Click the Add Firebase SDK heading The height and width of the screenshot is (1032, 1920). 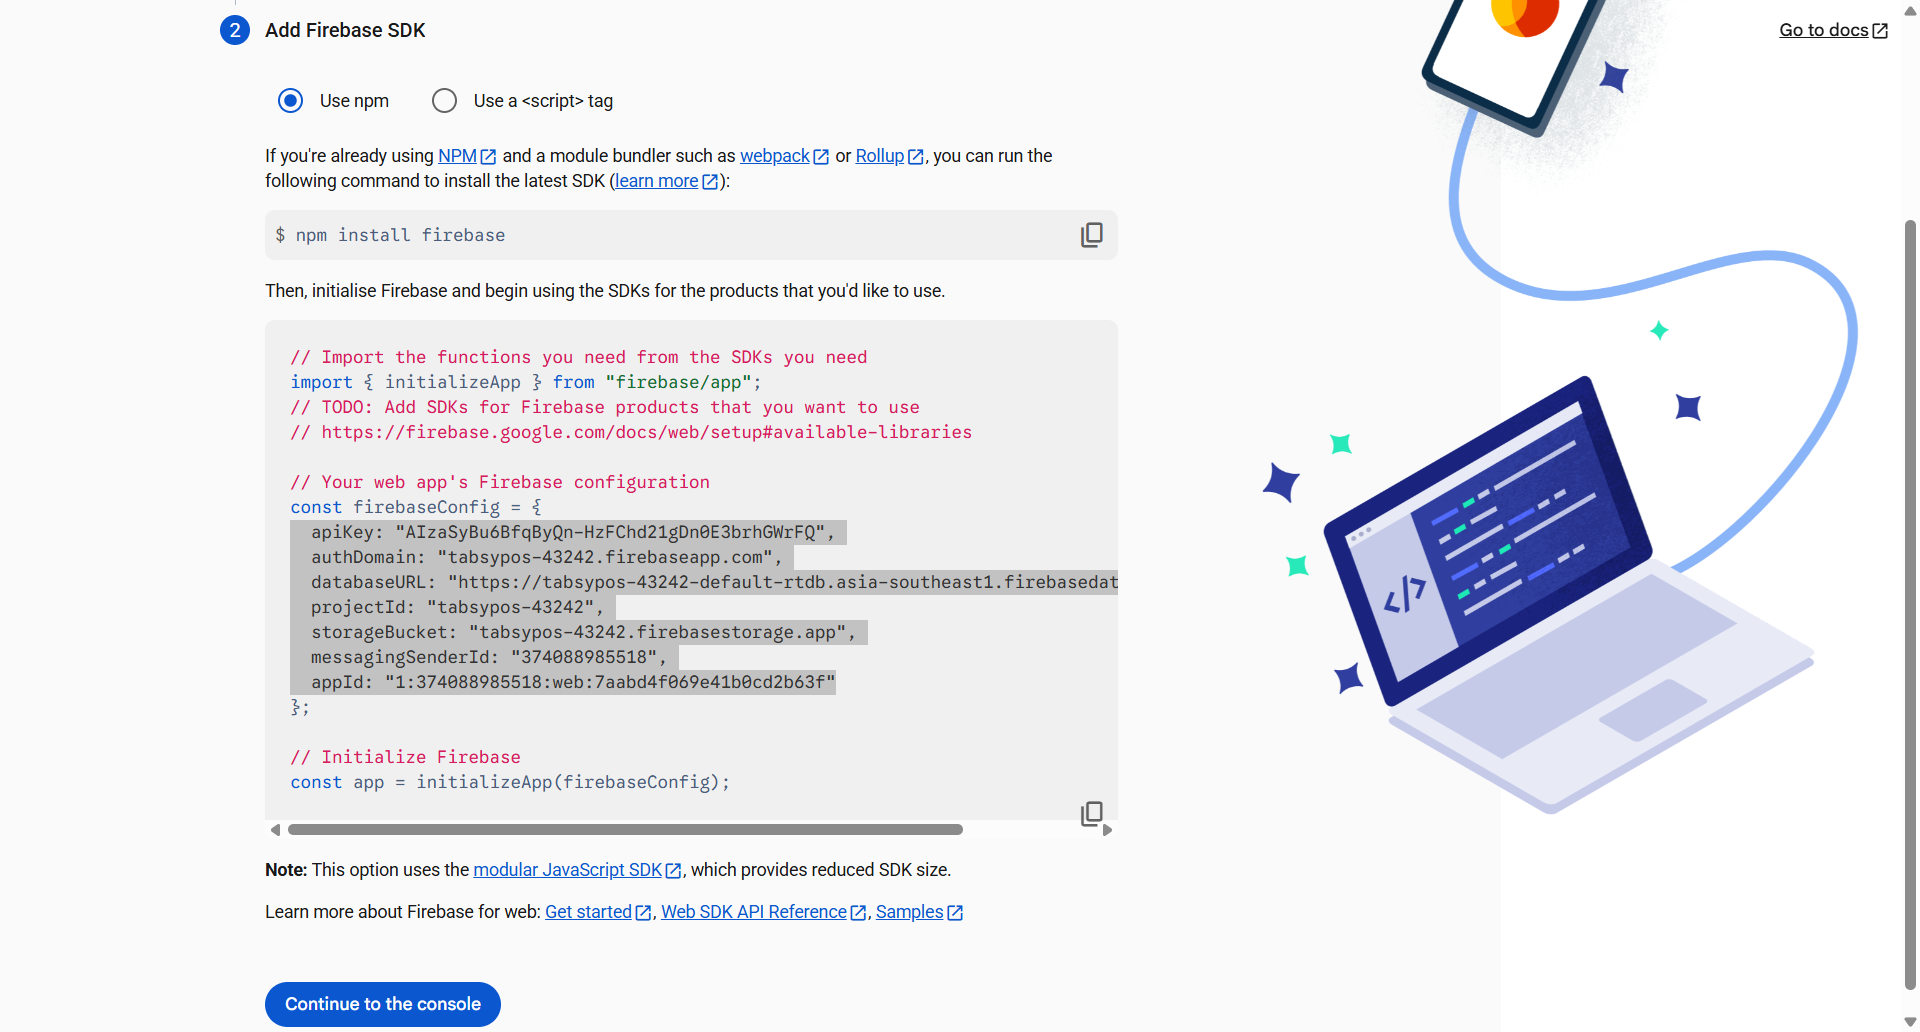coord(345,30)
